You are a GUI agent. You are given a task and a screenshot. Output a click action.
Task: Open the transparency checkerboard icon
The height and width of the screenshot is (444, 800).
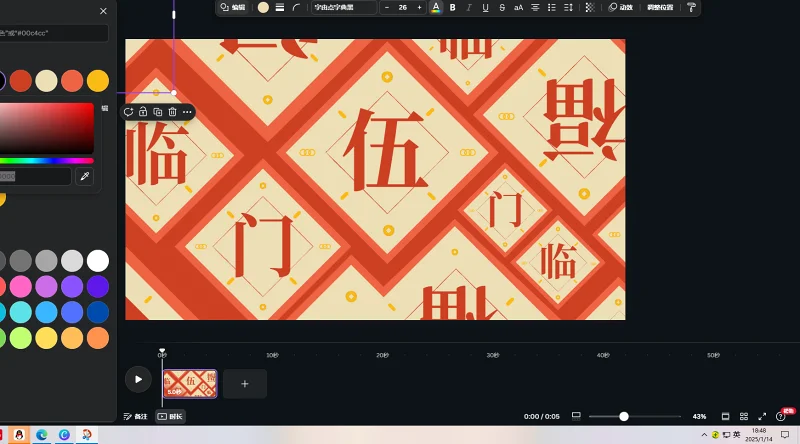tap(590, 7)
